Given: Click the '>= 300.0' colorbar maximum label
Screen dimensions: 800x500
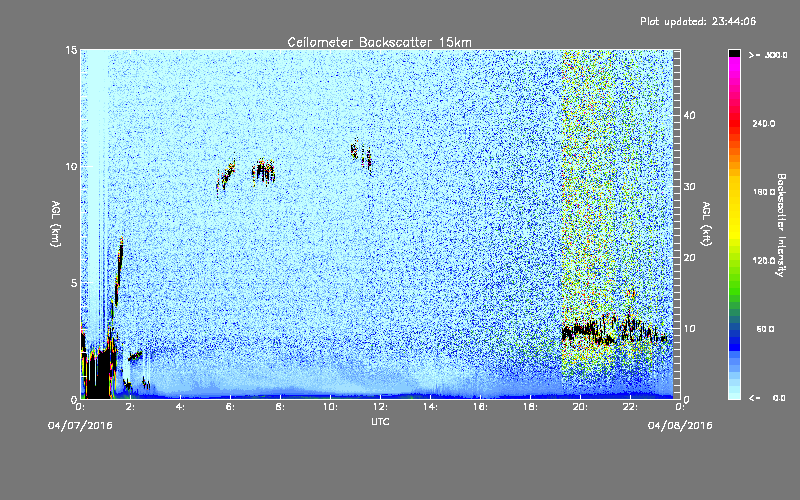Looking at the screenshot, I should (x=768, y=55).
